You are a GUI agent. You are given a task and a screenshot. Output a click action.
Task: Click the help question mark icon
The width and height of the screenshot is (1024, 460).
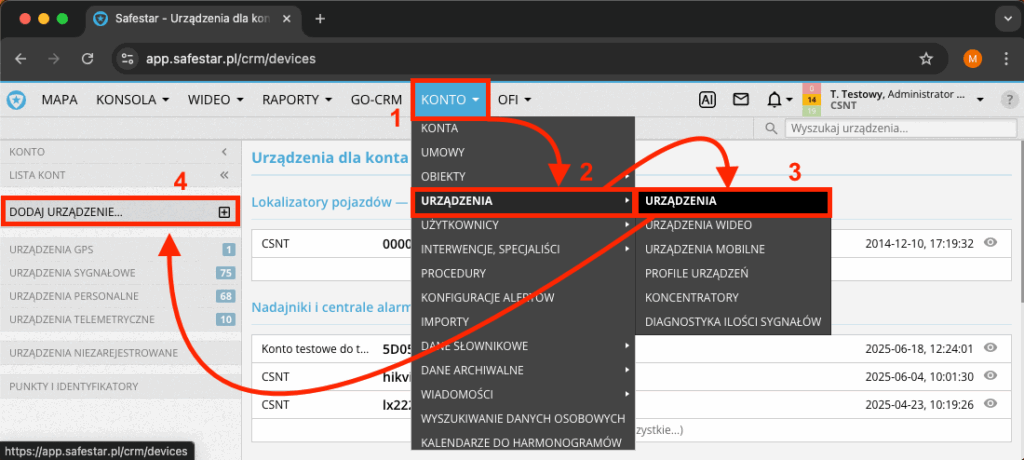[1010, 100]
